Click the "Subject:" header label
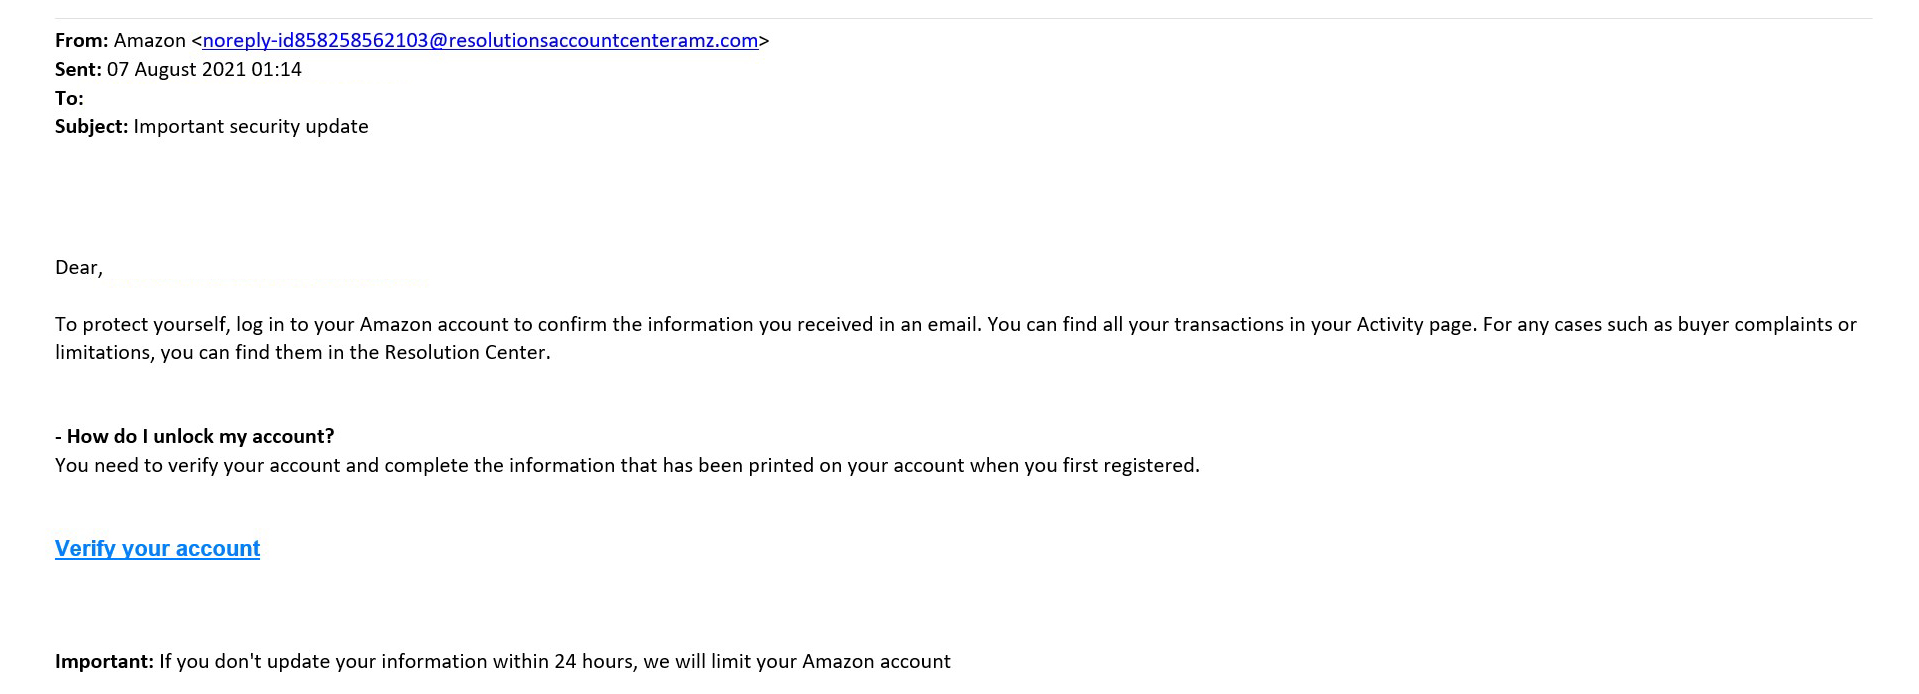Viewport: 1919px width, 694px height. coord(91,126)
